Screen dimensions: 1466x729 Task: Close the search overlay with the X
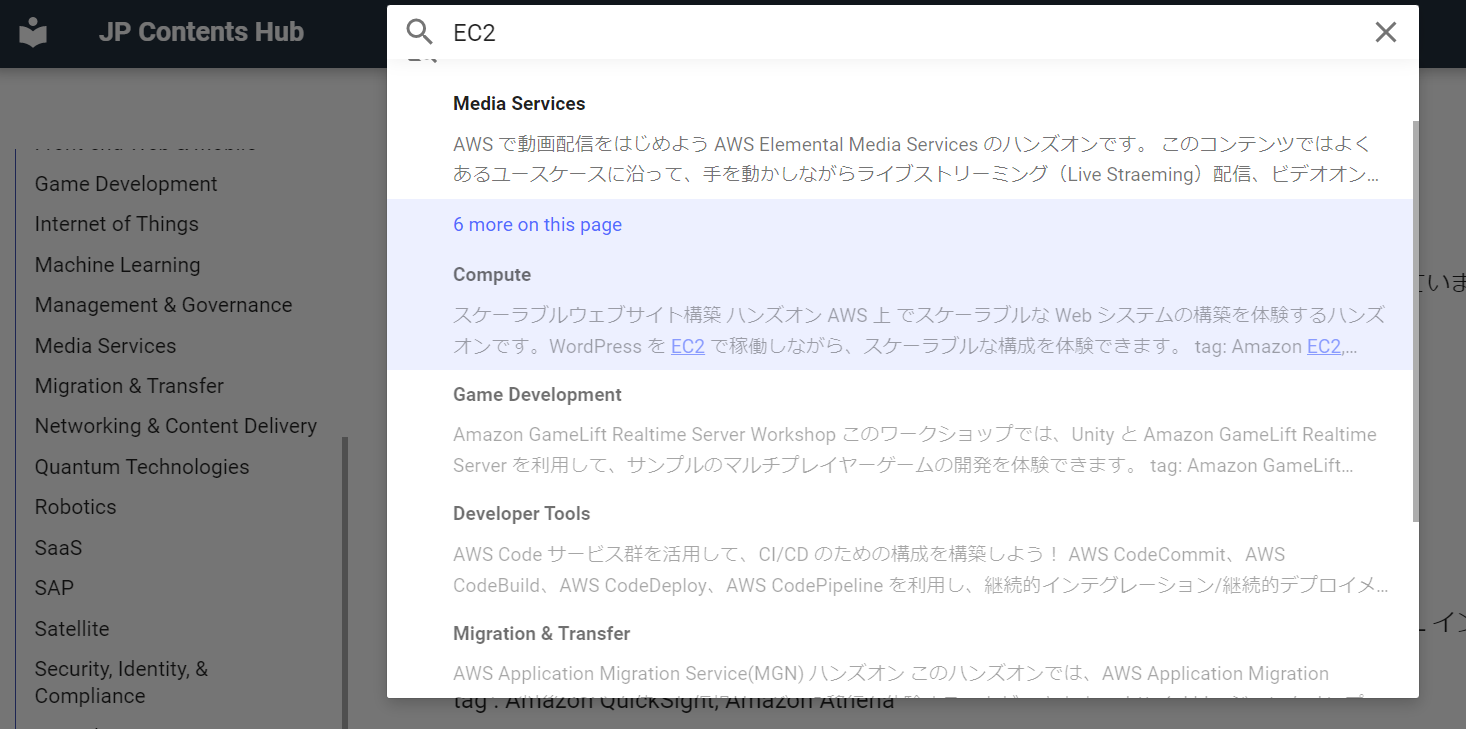click(1385, 32)
